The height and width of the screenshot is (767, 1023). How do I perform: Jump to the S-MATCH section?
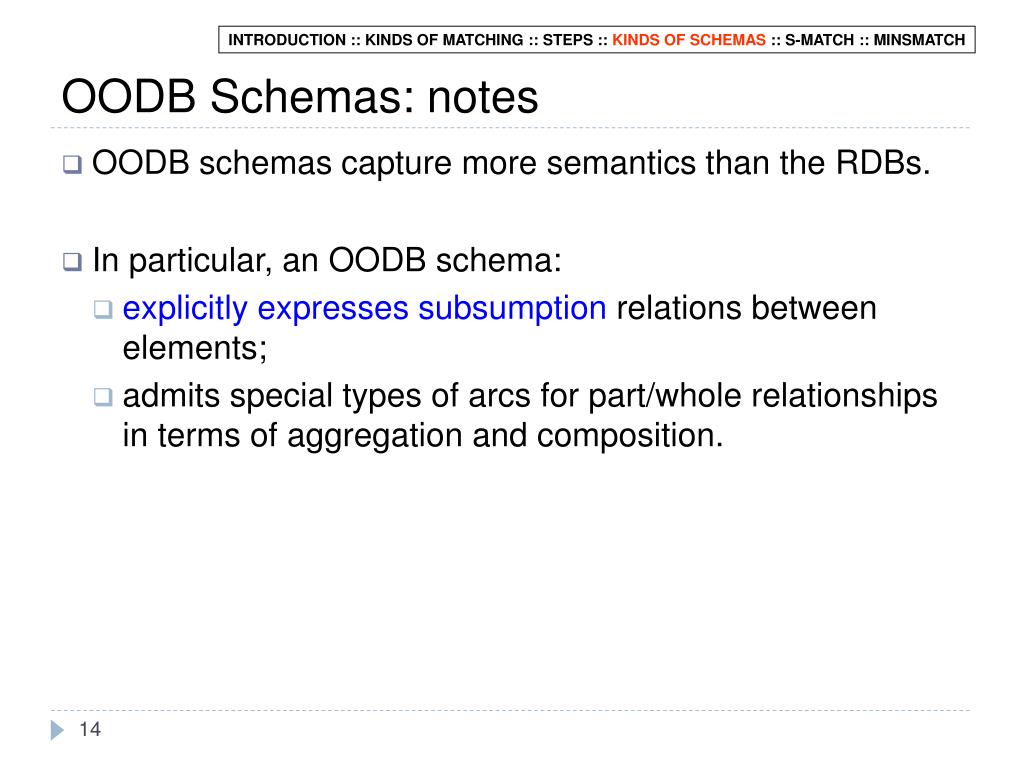pos(819,40)
